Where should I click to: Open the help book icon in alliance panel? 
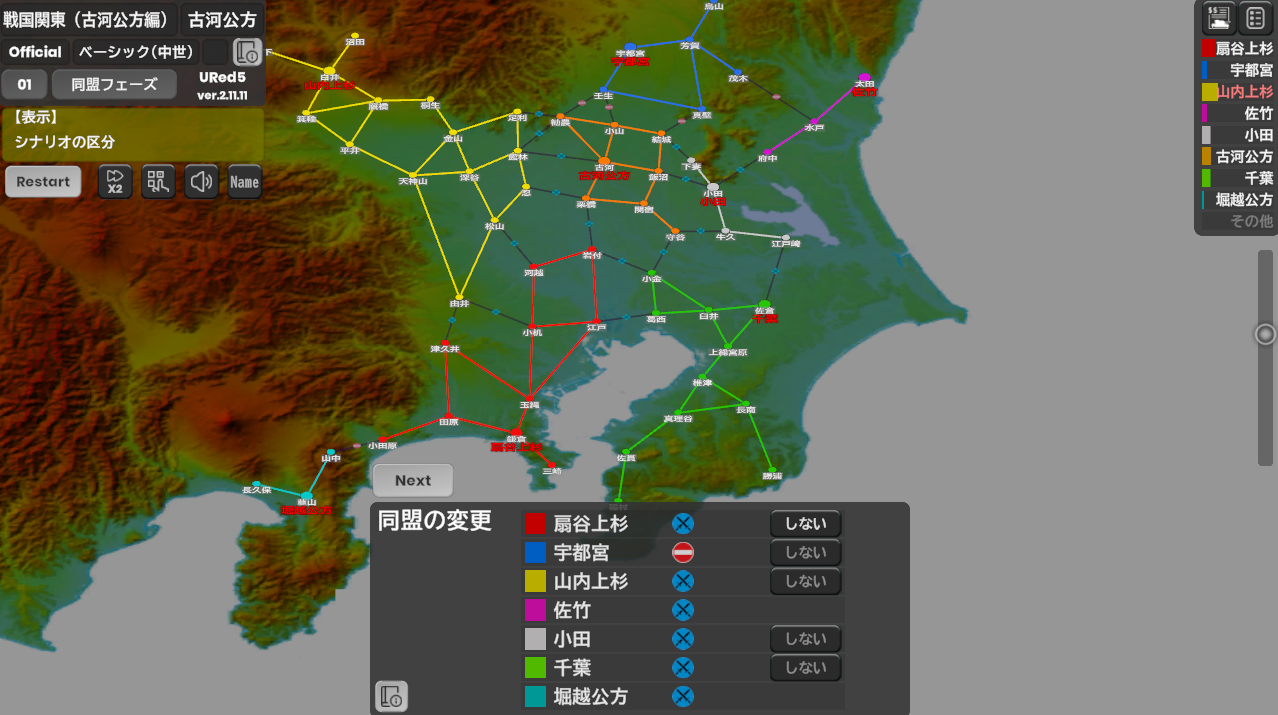[391, 696]
